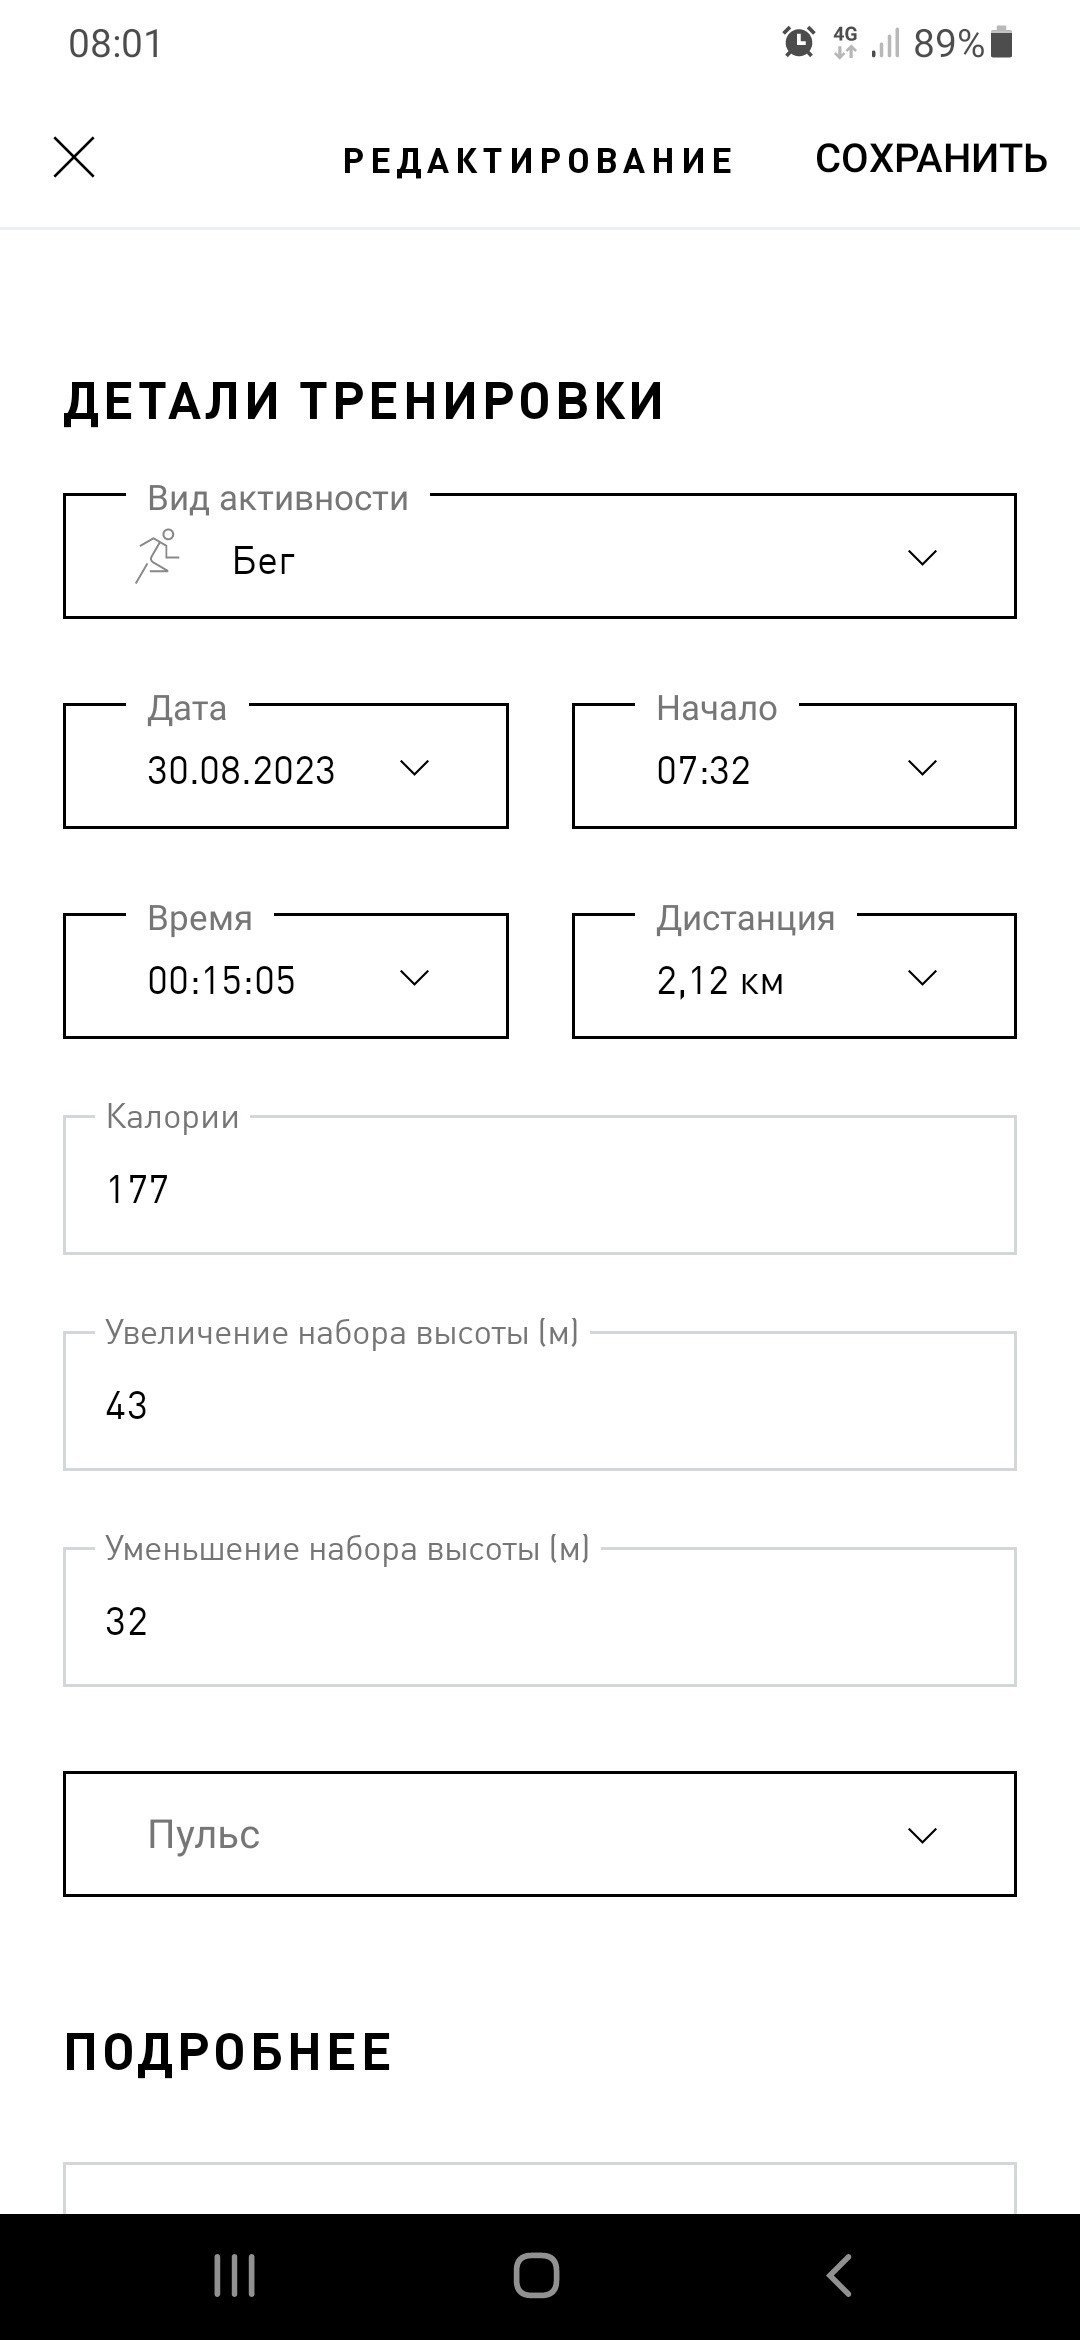
Task: Tap the alarm clock status icon
Action: click(x=799, y=43)
